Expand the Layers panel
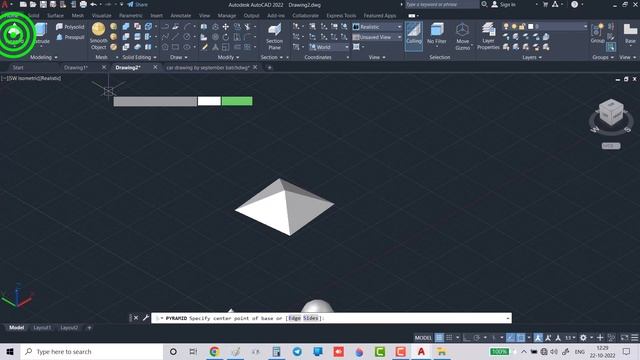 532,58
